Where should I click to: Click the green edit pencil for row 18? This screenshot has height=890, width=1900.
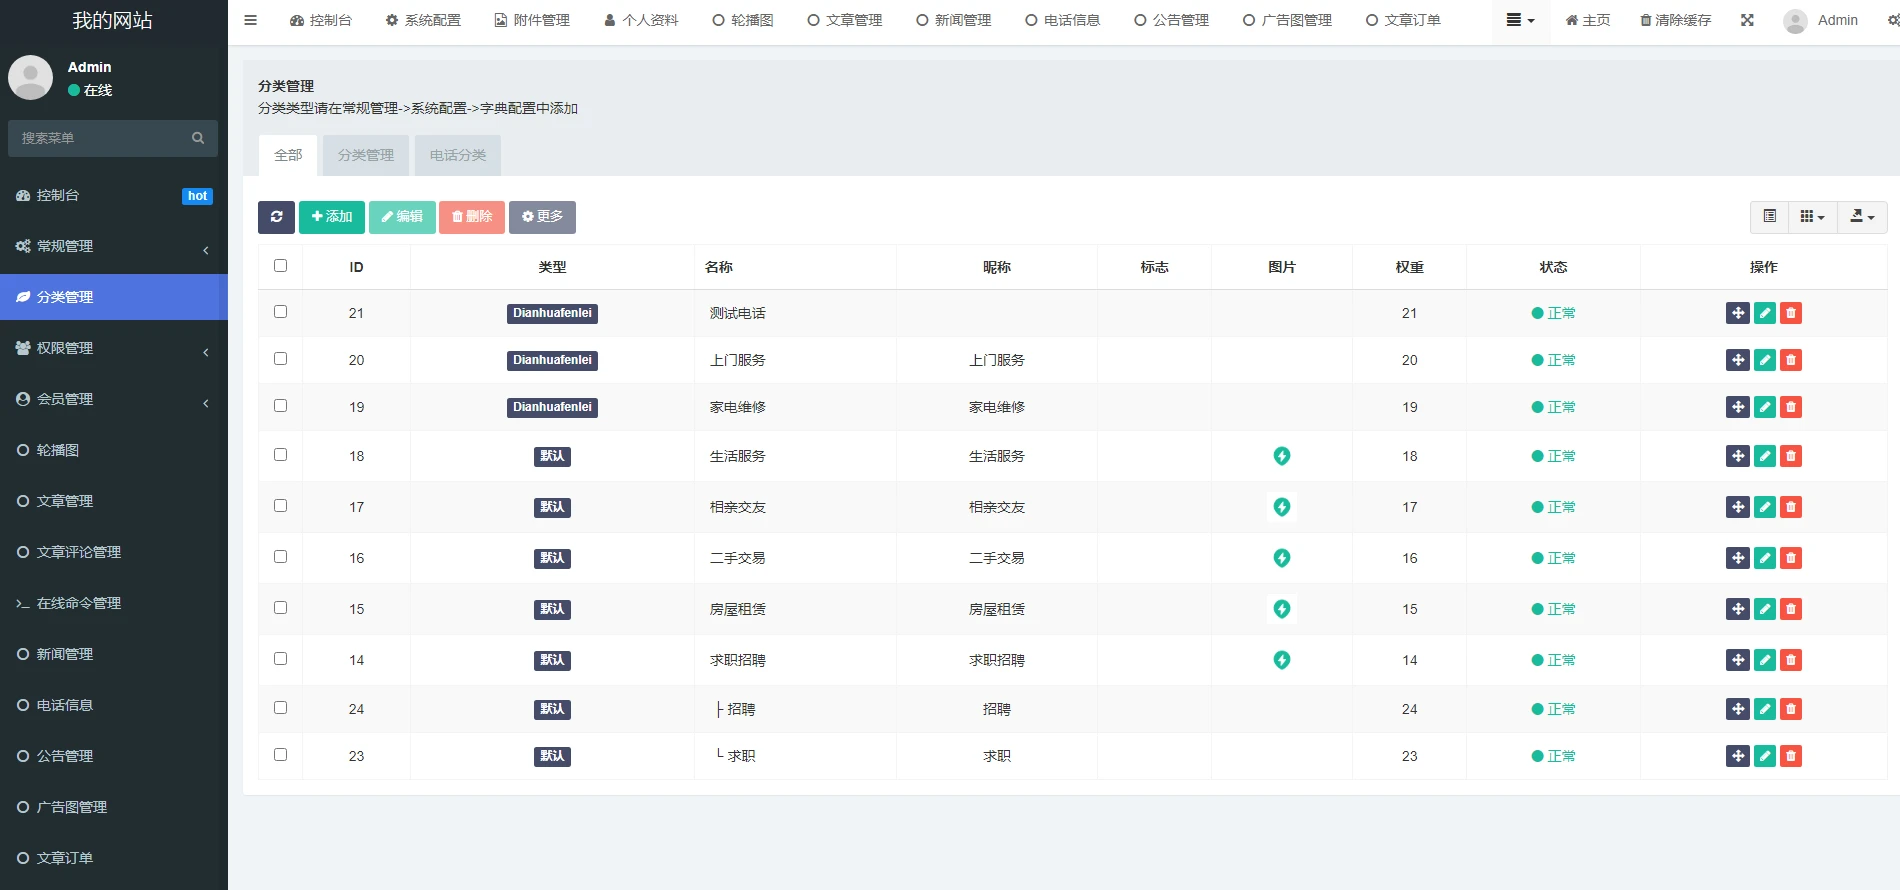(1765, 456)
